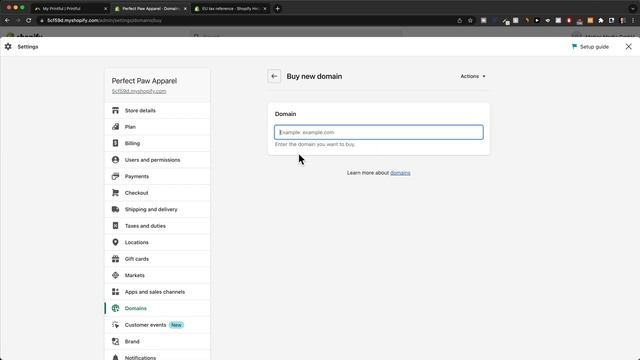Focus the Domain input field
This screenshot has width=640, height=360.
click(x=379, y=132)
